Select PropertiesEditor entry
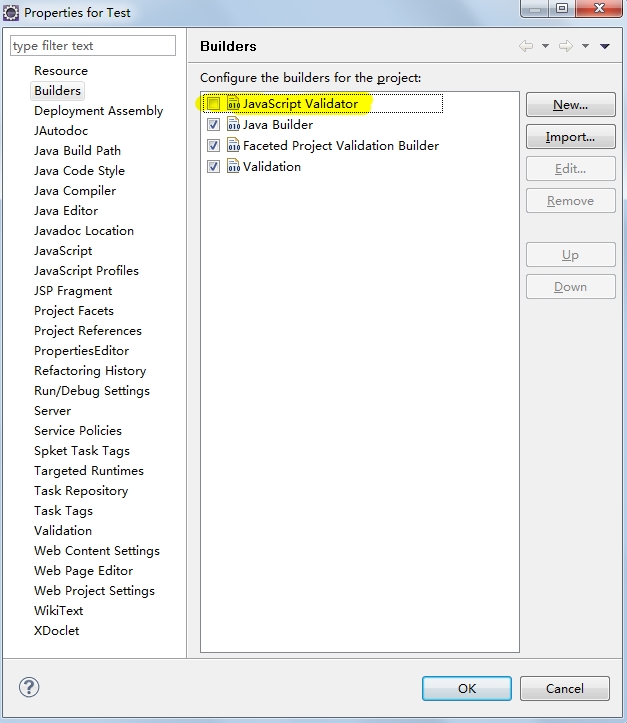The width and height of the screenshot is (627, 723). point(82,350)
